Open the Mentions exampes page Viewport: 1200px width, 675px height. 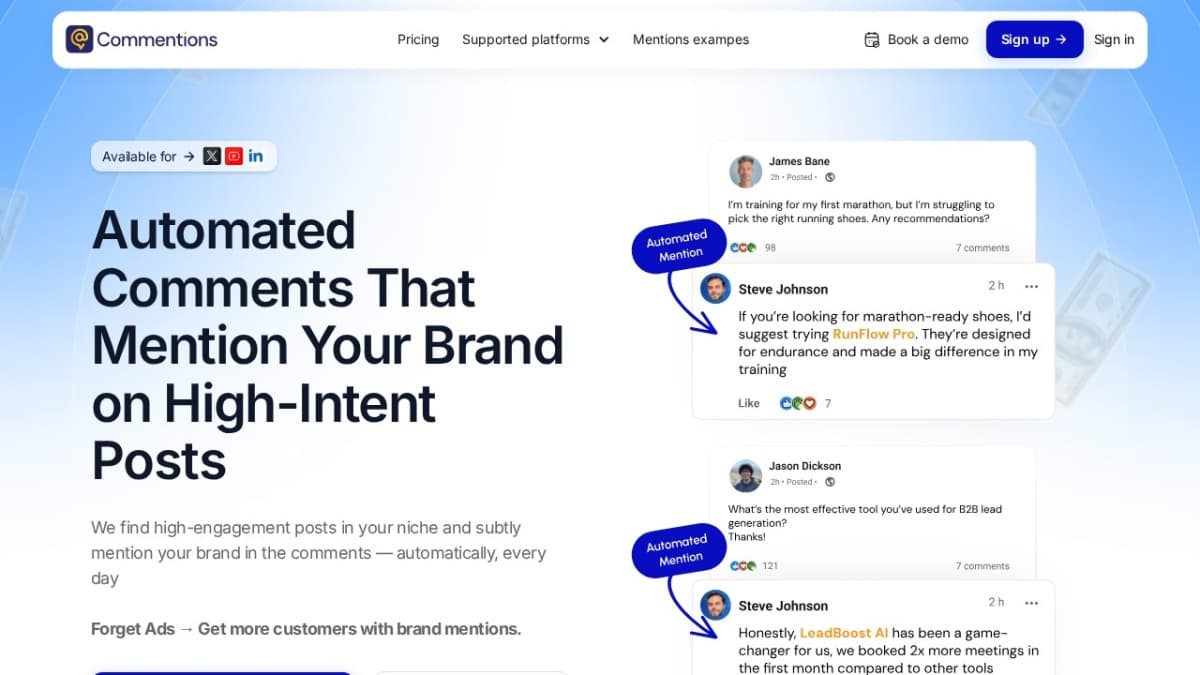691,40
